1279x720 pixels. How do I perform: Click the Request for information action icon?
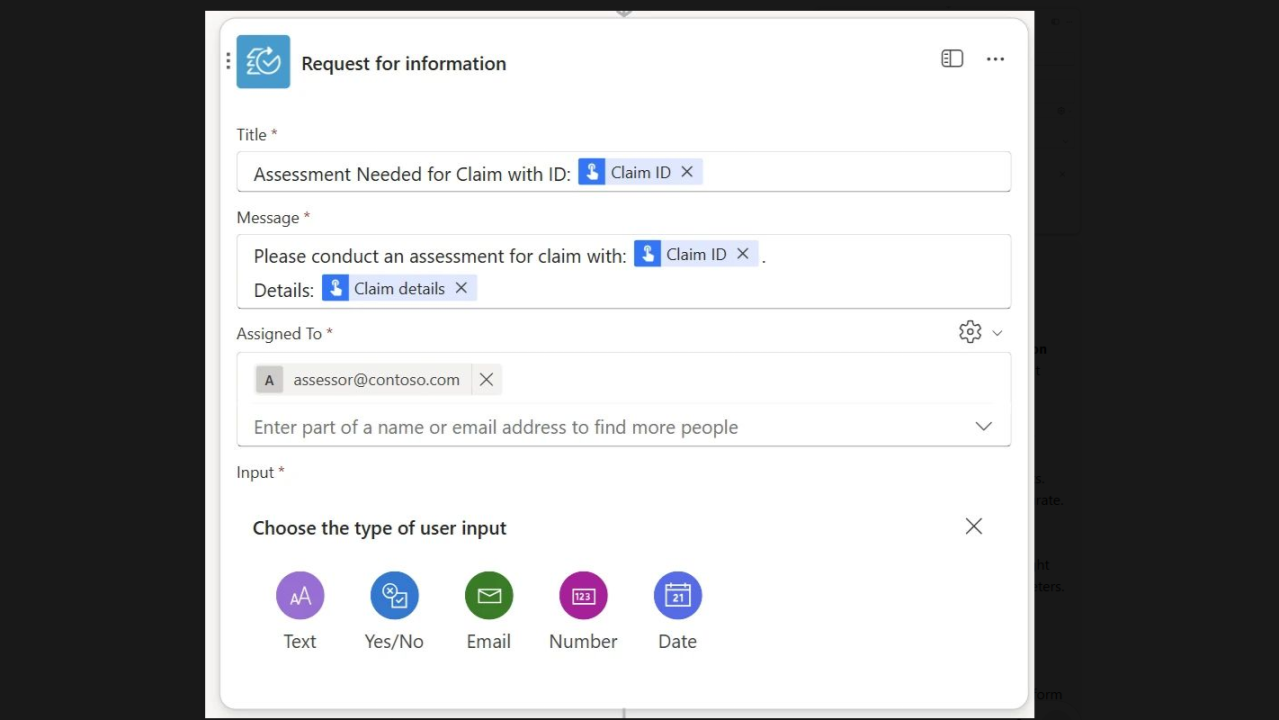coord(263,61)
